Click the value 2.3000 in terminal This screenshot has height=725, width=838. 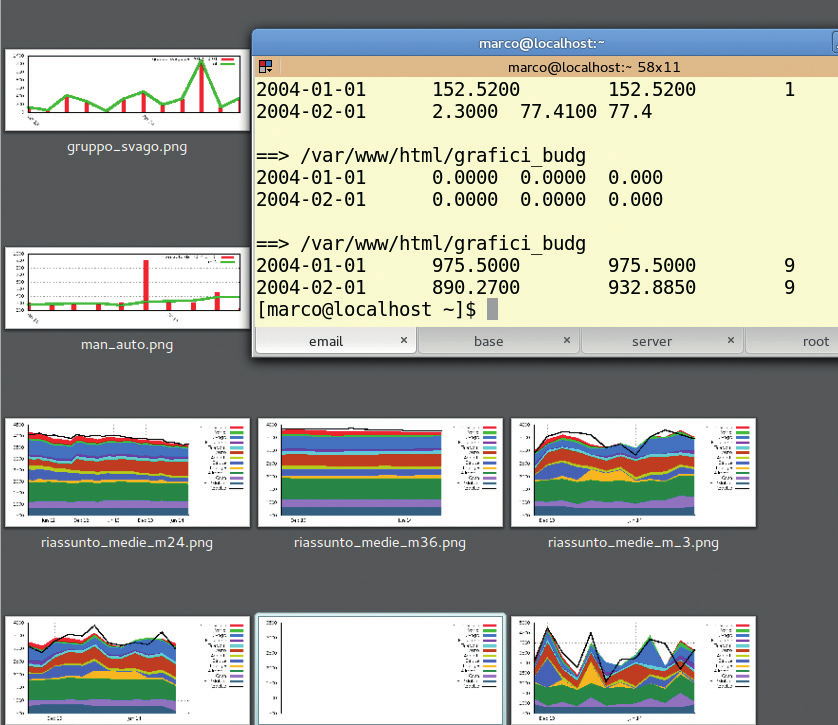[x=464, y=112]
